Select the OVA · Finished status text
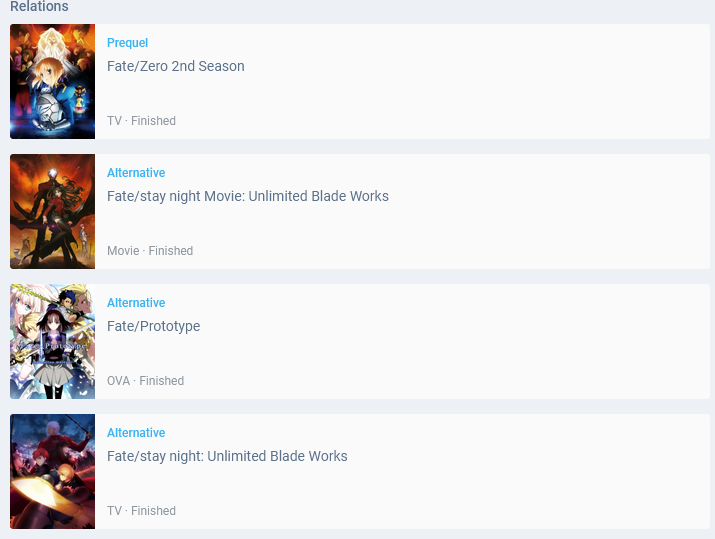This screenshot has height=539, width=715. [145, 381]
